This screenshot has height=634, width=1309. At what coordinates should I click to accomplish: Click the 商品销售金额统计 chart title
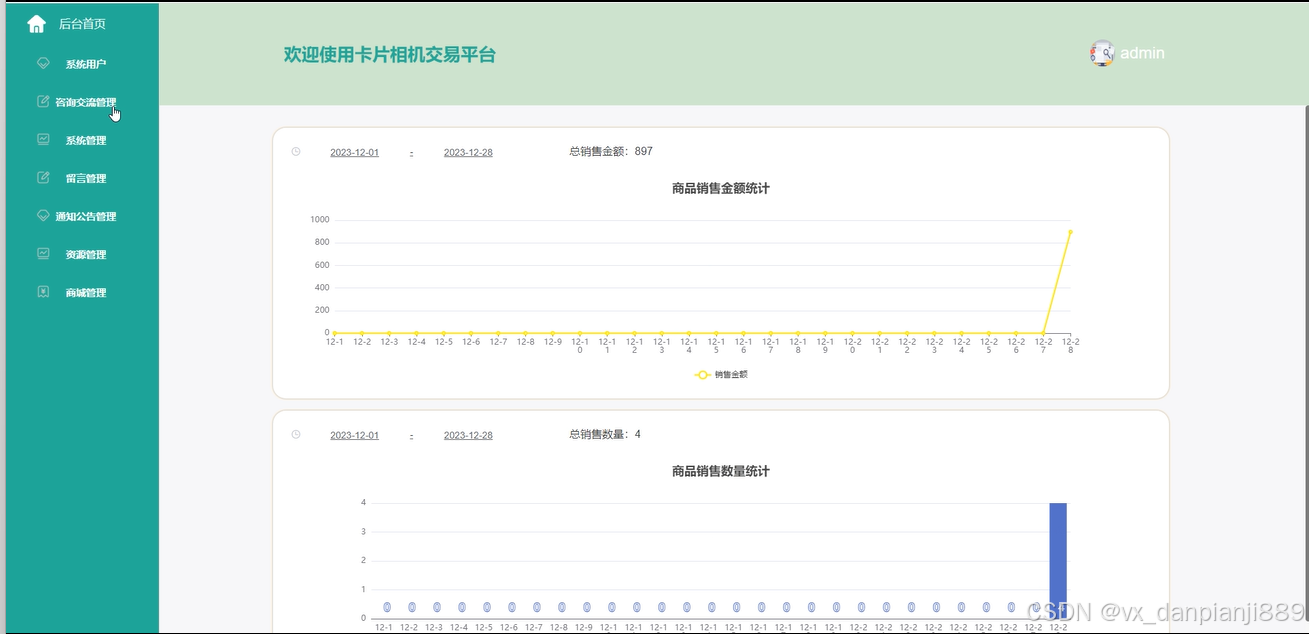coord(721,188)
